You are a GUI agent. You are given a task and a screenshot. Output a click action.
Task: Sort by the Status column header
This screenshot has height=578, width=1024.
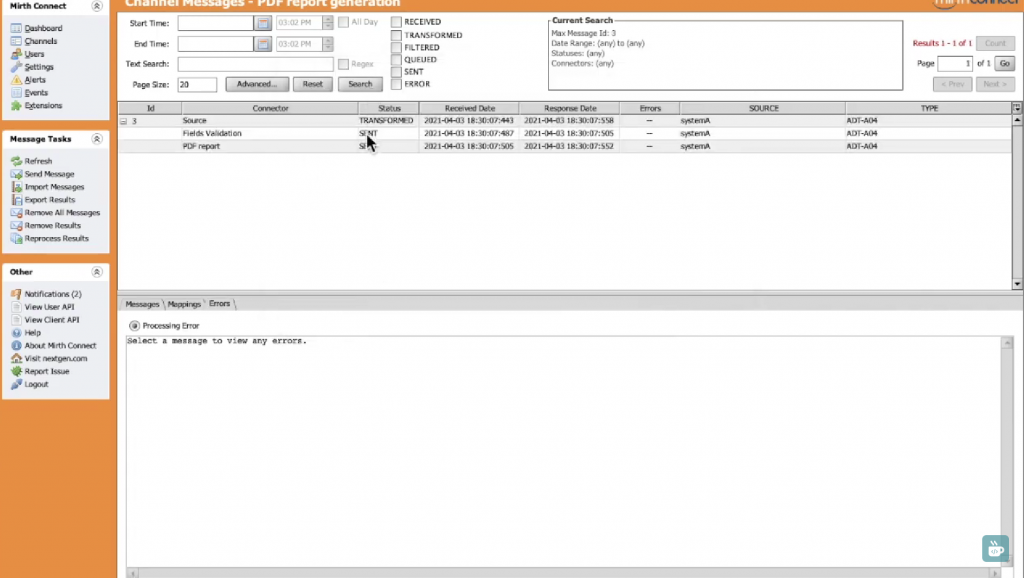389,108
